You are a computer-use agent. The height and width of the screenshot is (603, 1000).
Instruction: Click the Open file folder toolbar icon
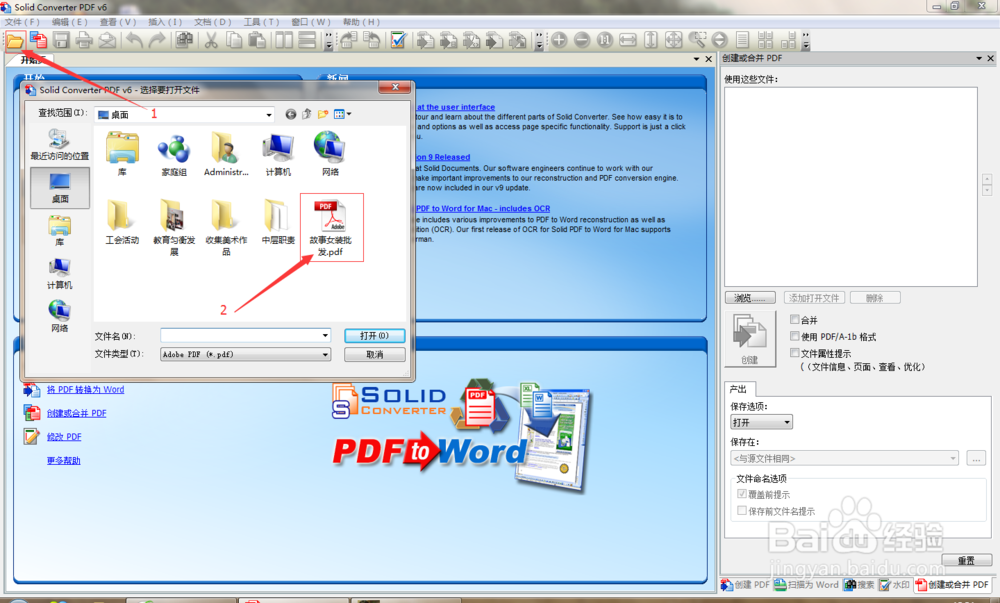click(15, 41)
